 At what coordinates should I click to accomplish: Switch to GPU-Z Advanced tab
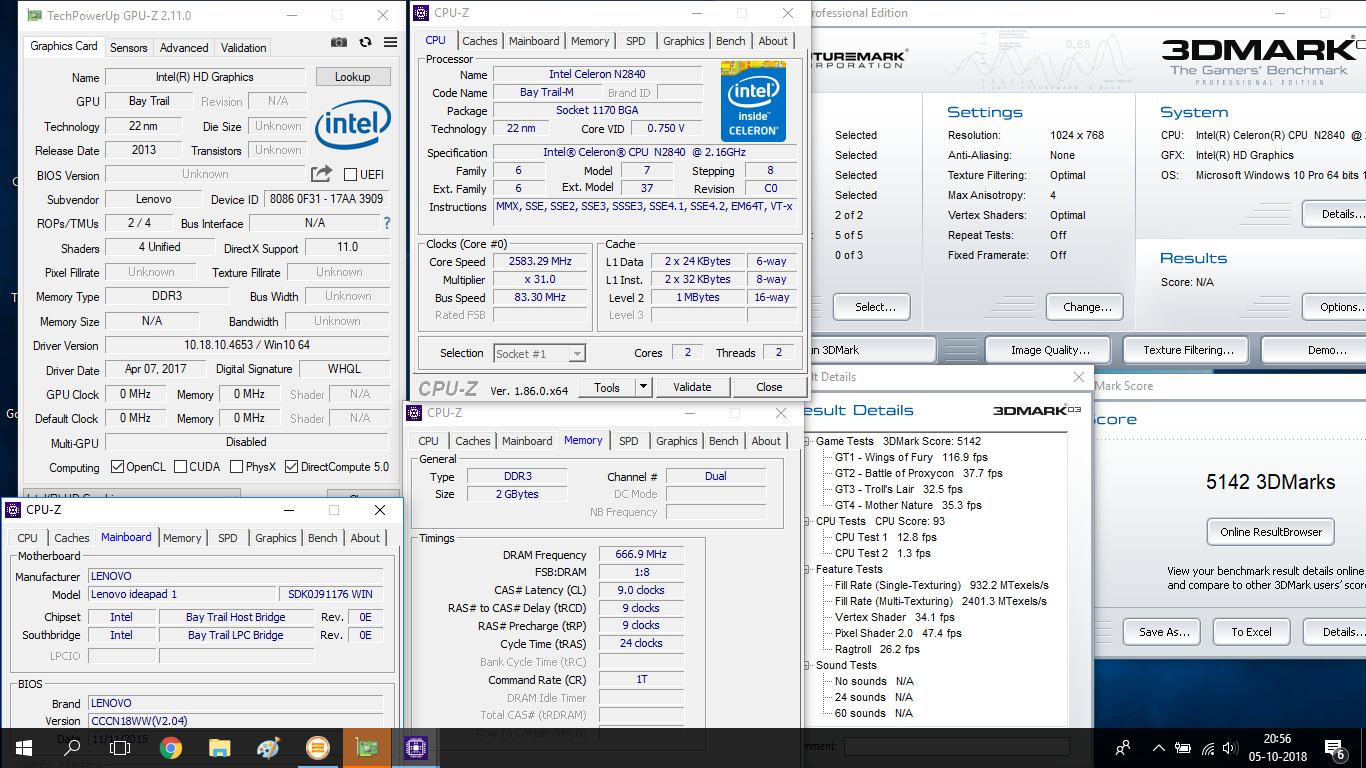[184, 47]
